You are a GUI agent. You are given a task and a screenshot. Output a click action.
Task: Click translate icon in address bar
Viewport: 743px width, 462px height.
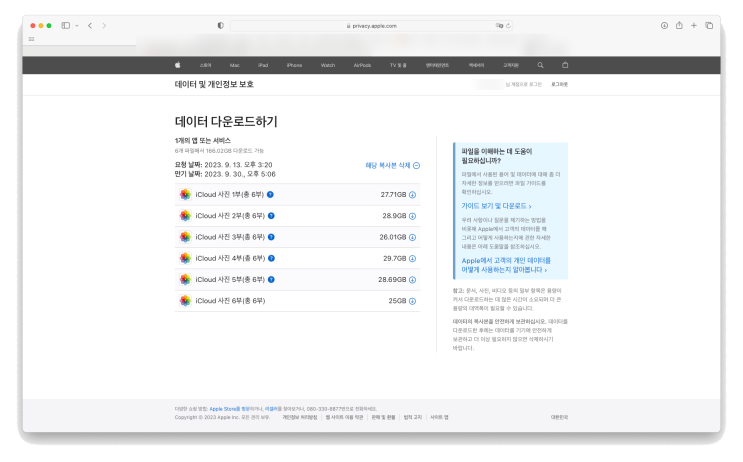[x=499, y=26]
